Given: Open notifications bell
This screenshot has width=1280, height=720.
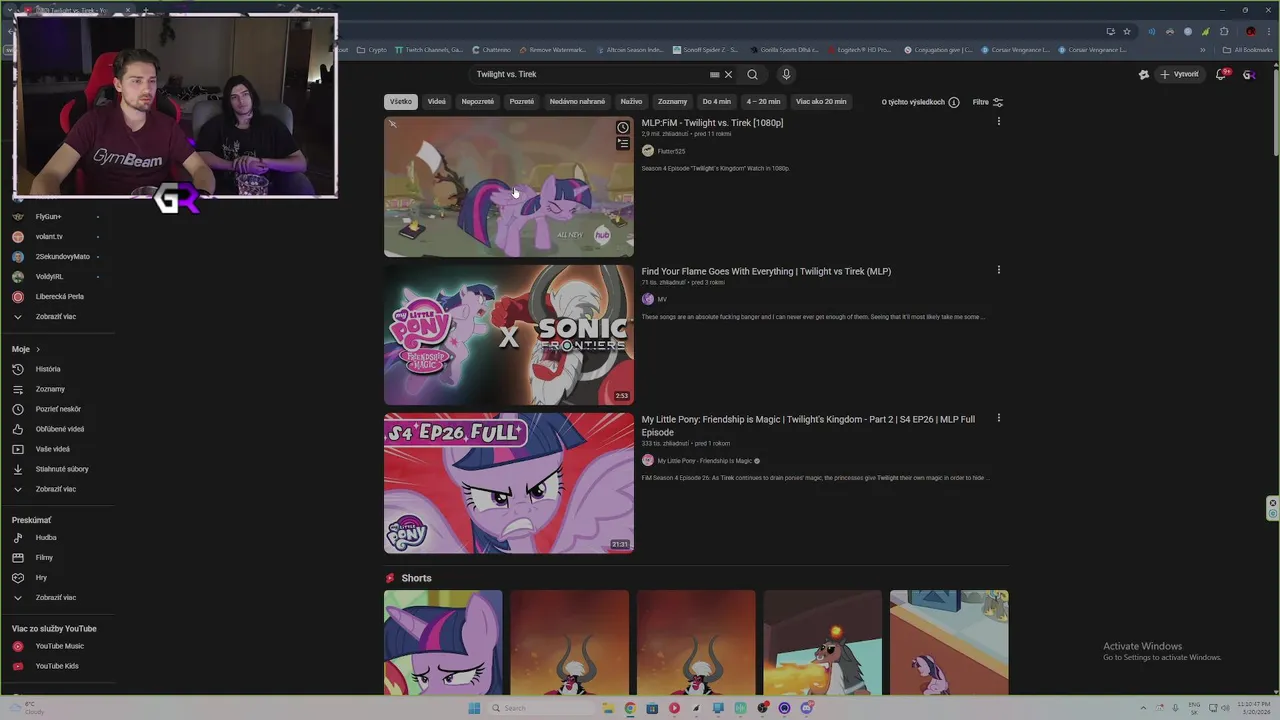Looking at the screenshot, I should 1221,74.
